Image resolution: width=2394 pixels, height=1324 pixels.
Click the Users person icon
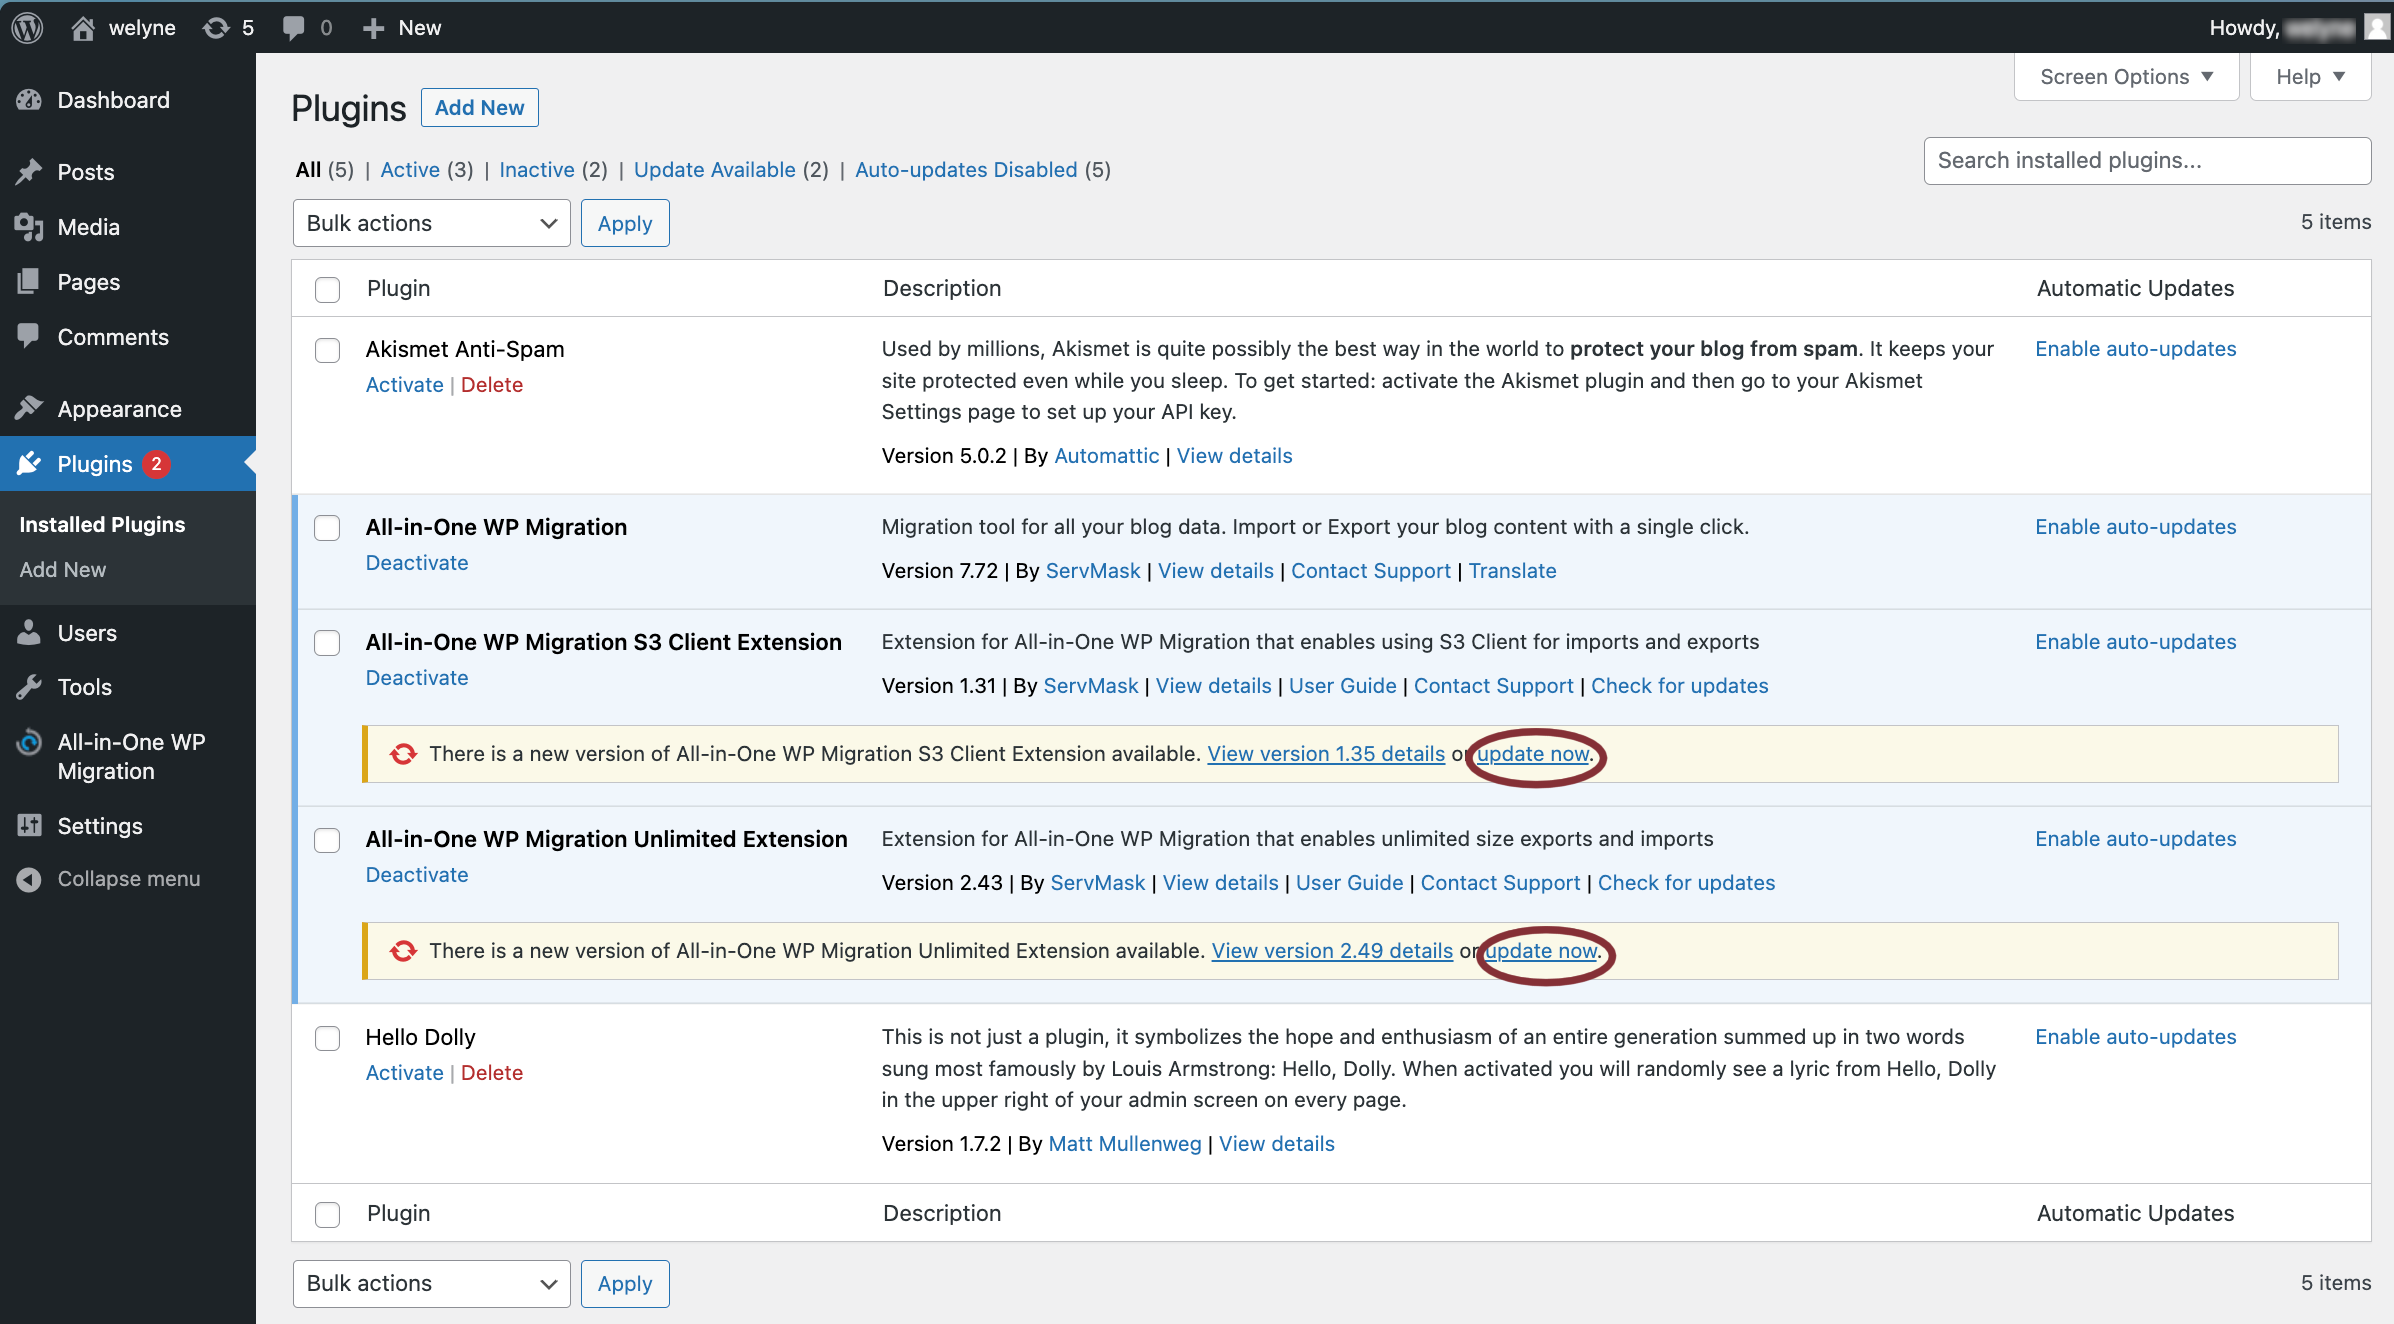point(29,633)
